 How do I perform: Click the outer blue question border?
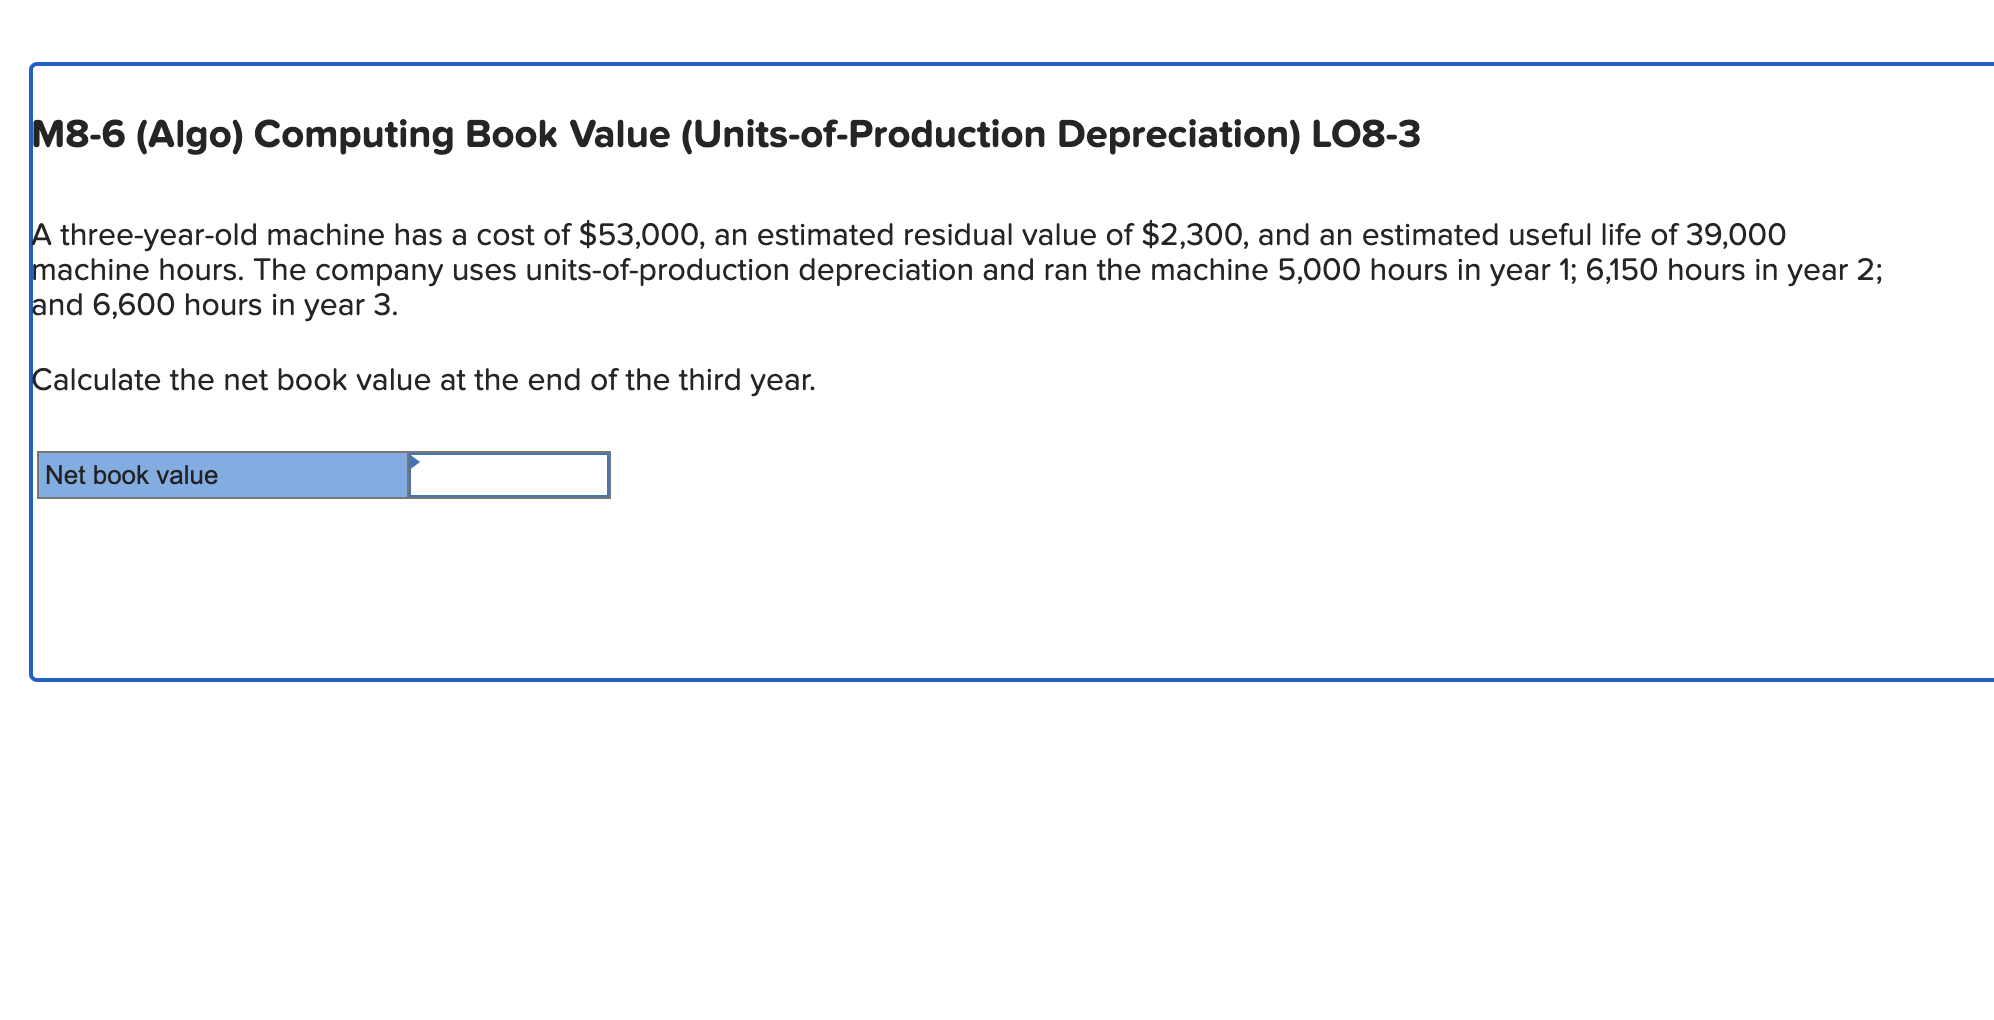1000,63
